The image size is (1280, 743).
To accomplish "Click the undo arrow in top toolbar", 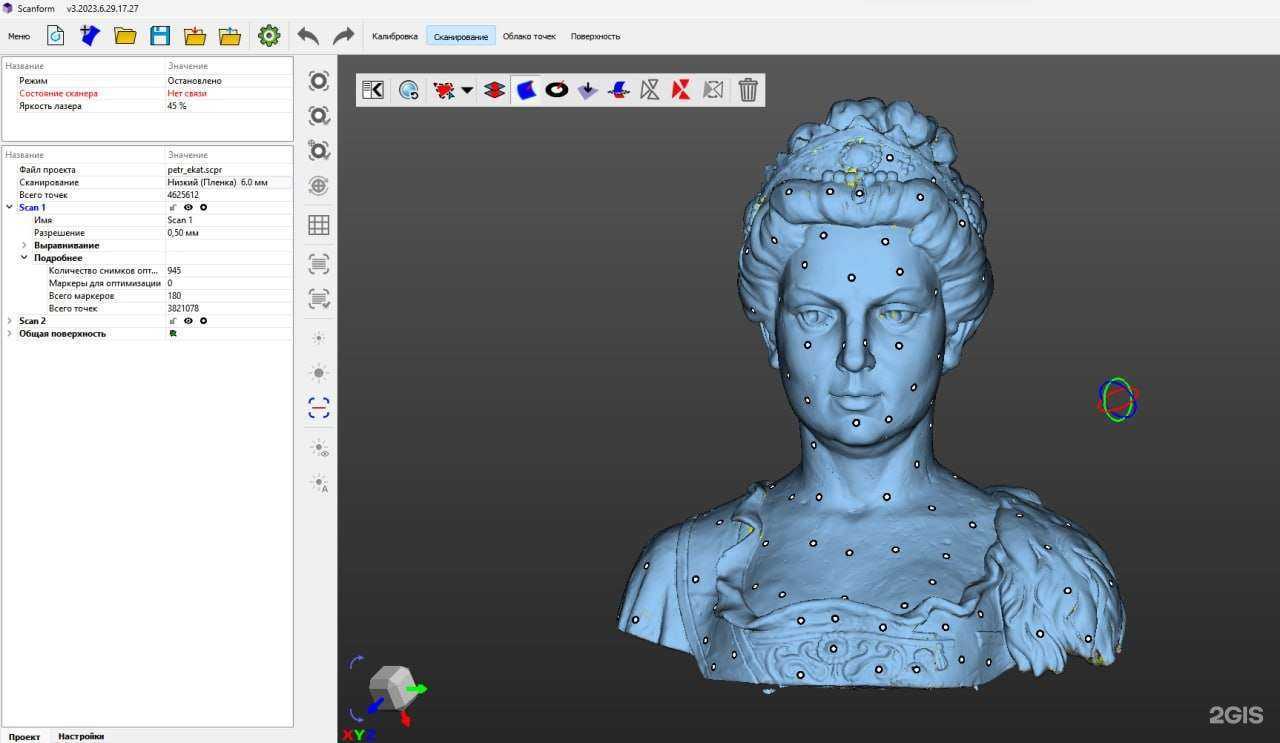I will coord(308,36).
